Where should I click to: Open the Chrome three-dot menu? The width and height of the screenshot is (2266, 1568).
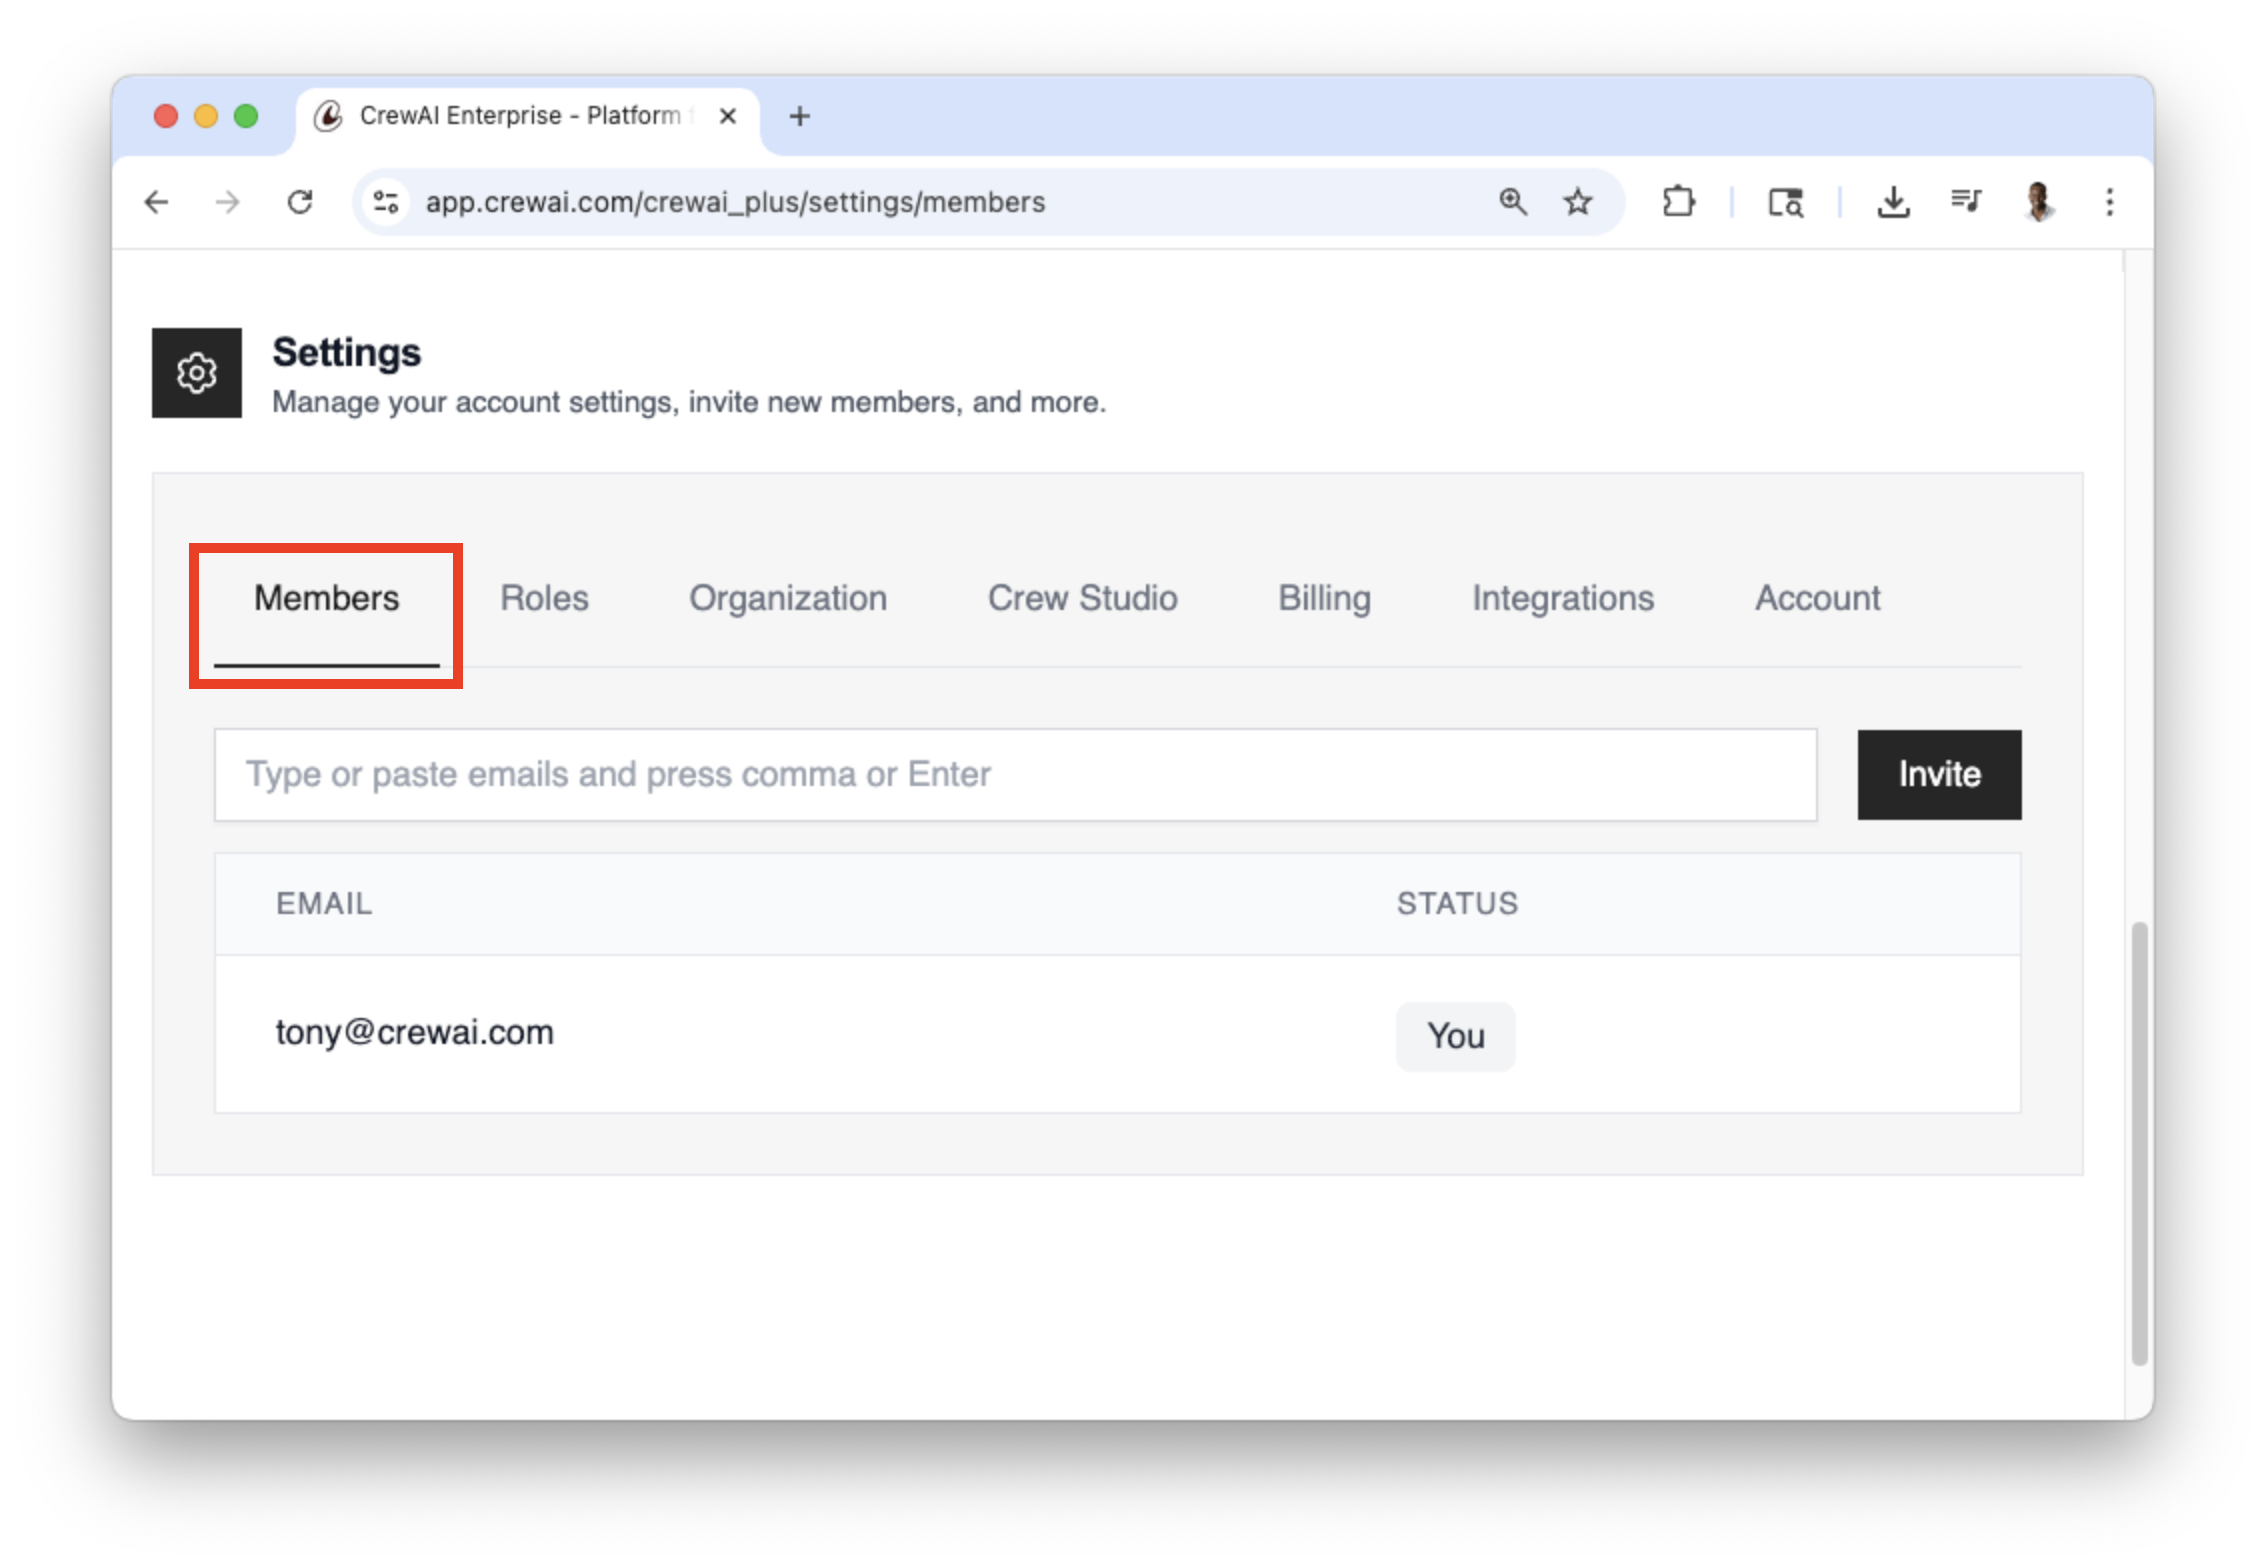(2109, 203)
